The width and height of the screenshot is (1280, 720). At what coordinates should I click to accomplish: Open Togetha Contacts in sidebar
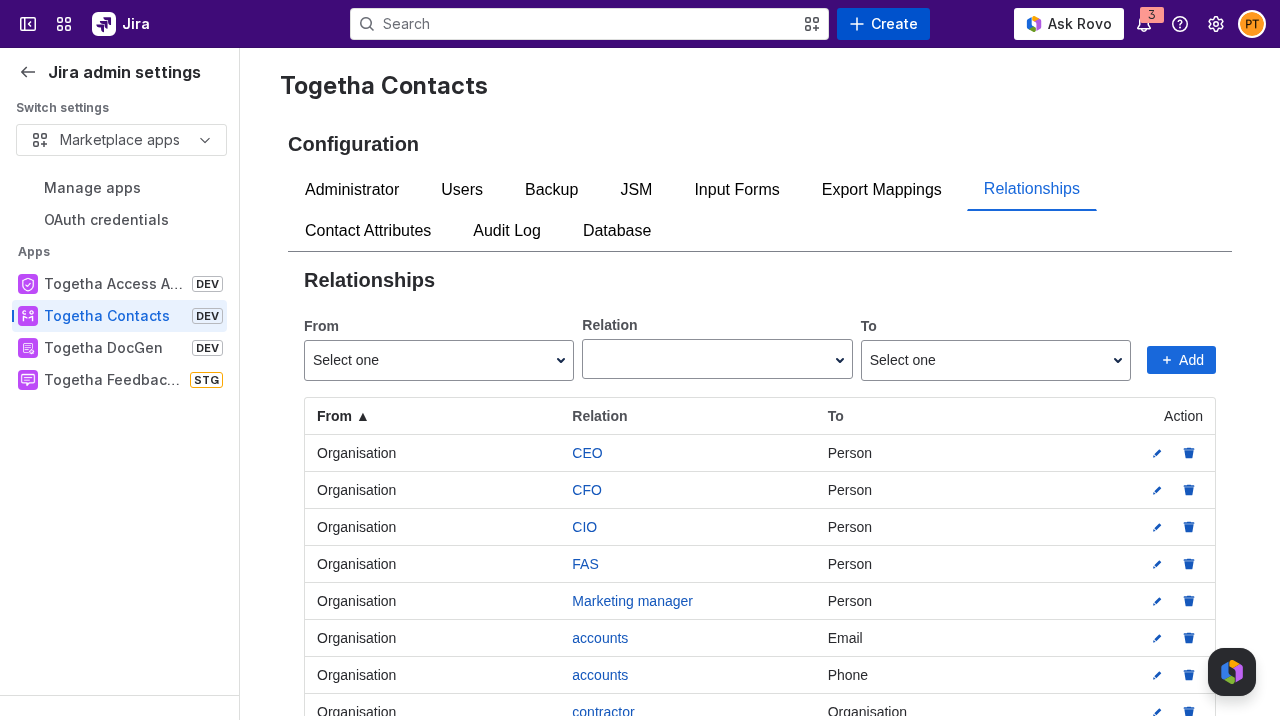coord(120,316)
